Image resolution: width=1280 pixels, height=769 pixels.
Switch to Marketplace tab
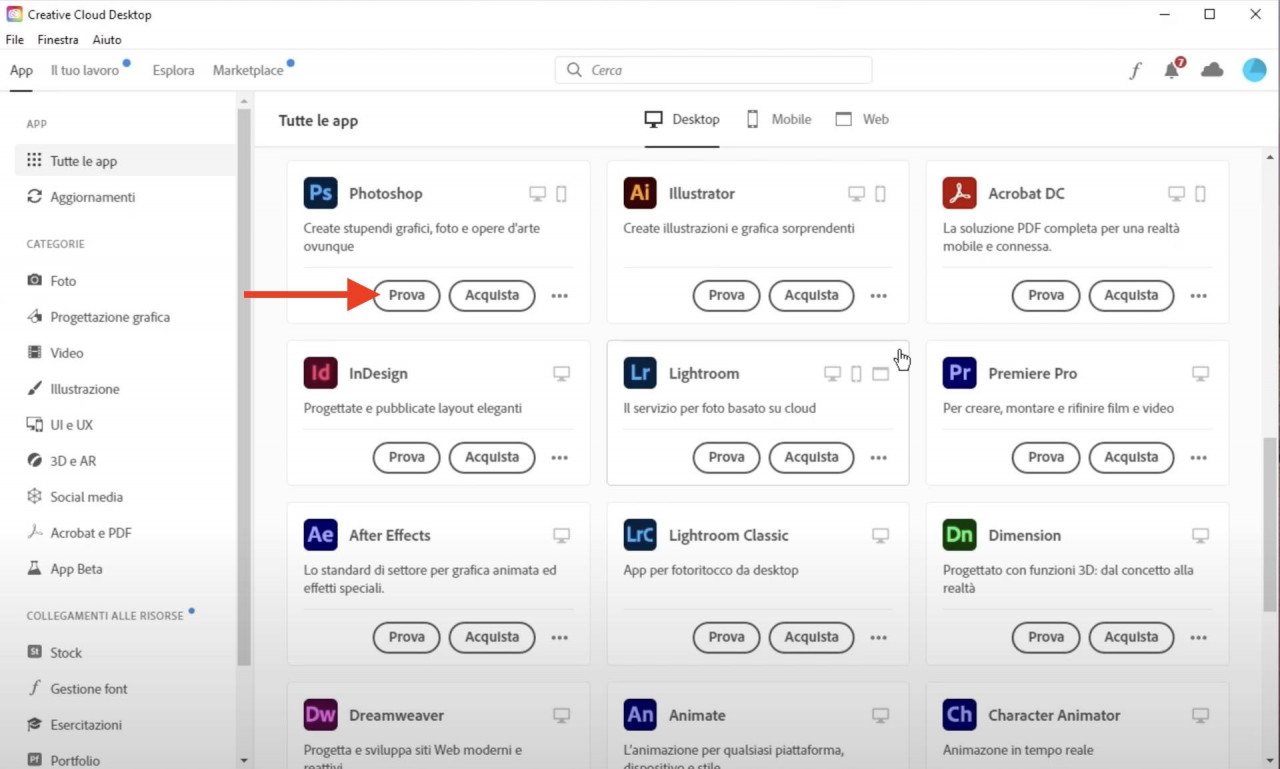248,70
